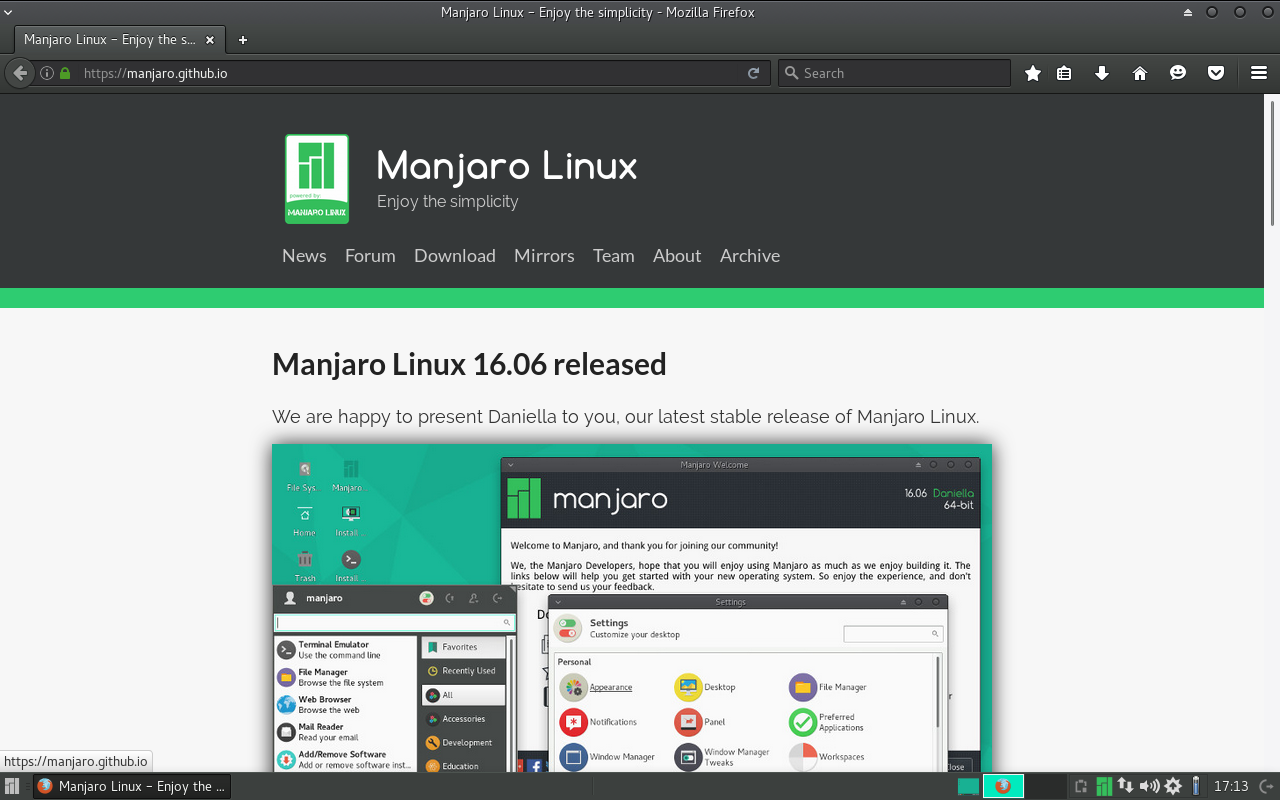Click the gear-shaped tray icon
This screenshot has height=800, width=1280.
[1173, 786]
